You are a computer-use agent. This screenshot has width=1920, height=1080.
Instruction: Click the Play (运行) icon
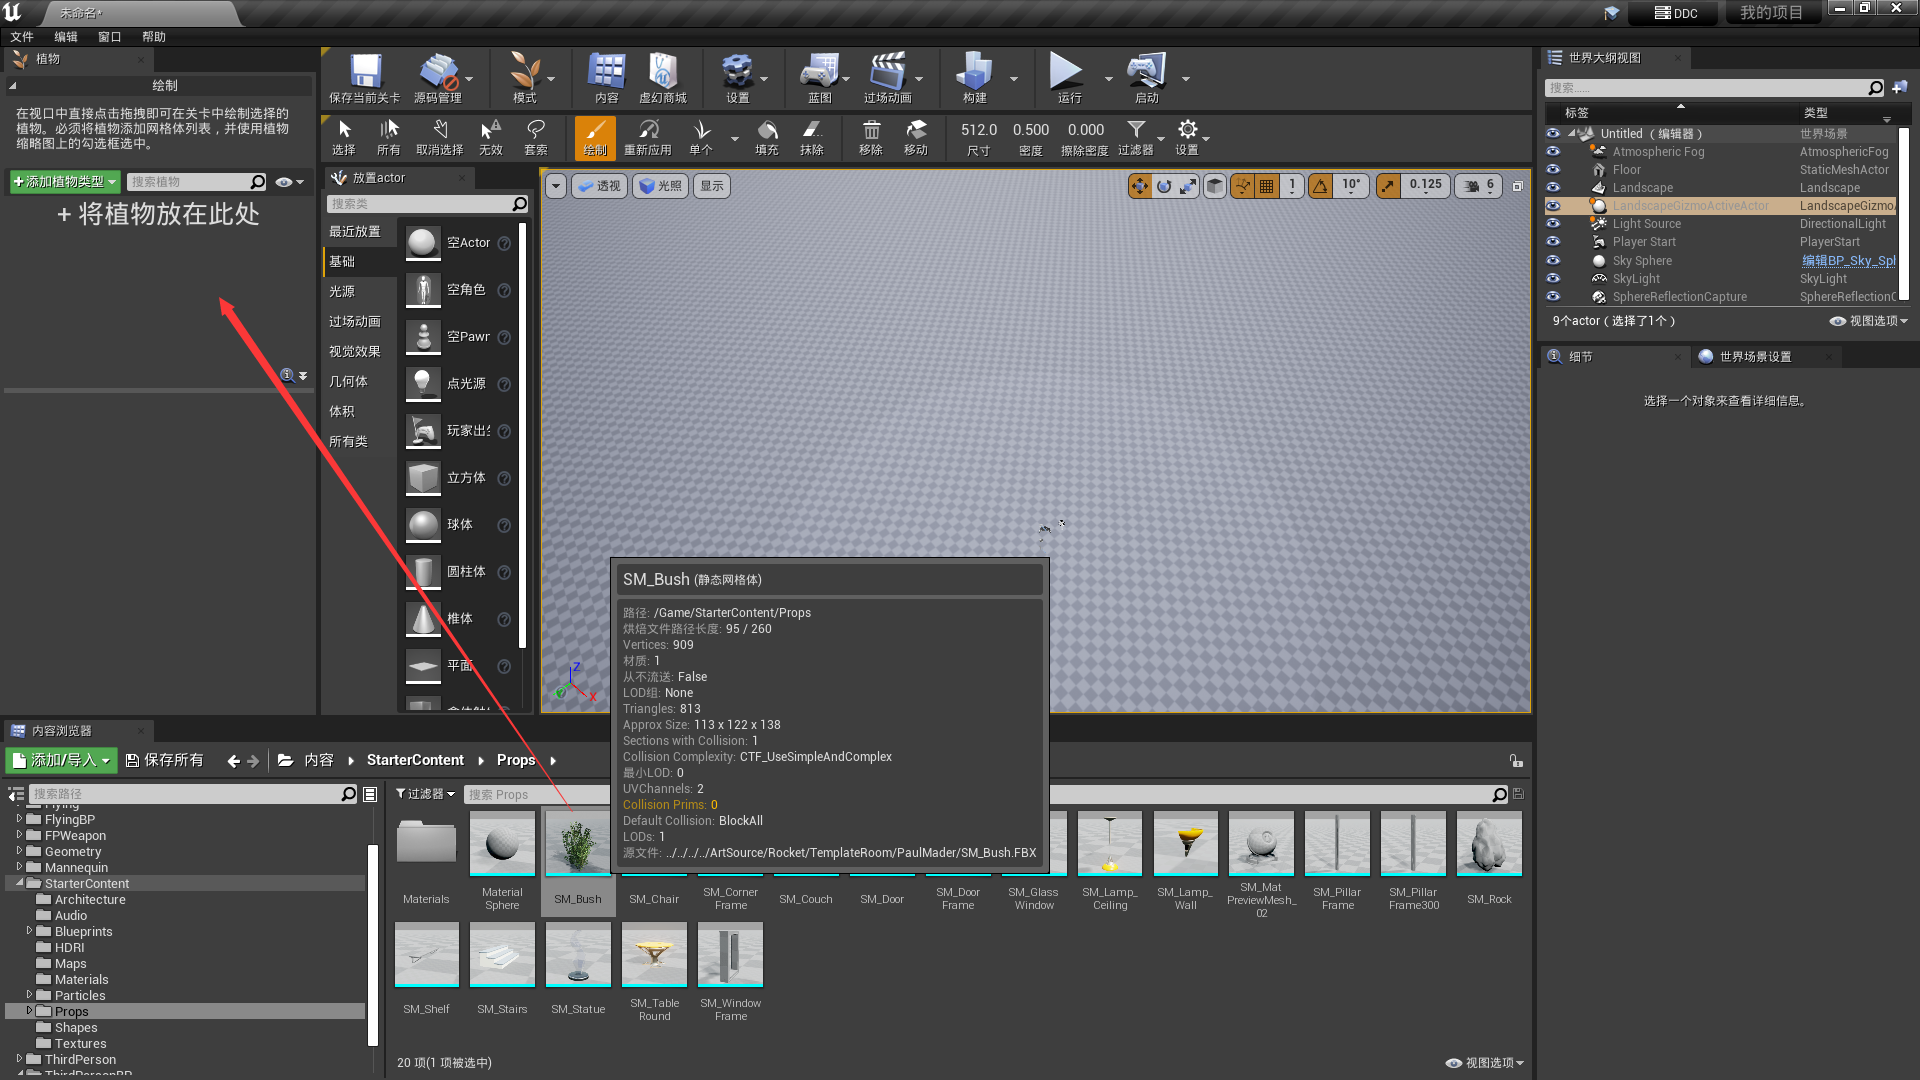pos(1066,72)
